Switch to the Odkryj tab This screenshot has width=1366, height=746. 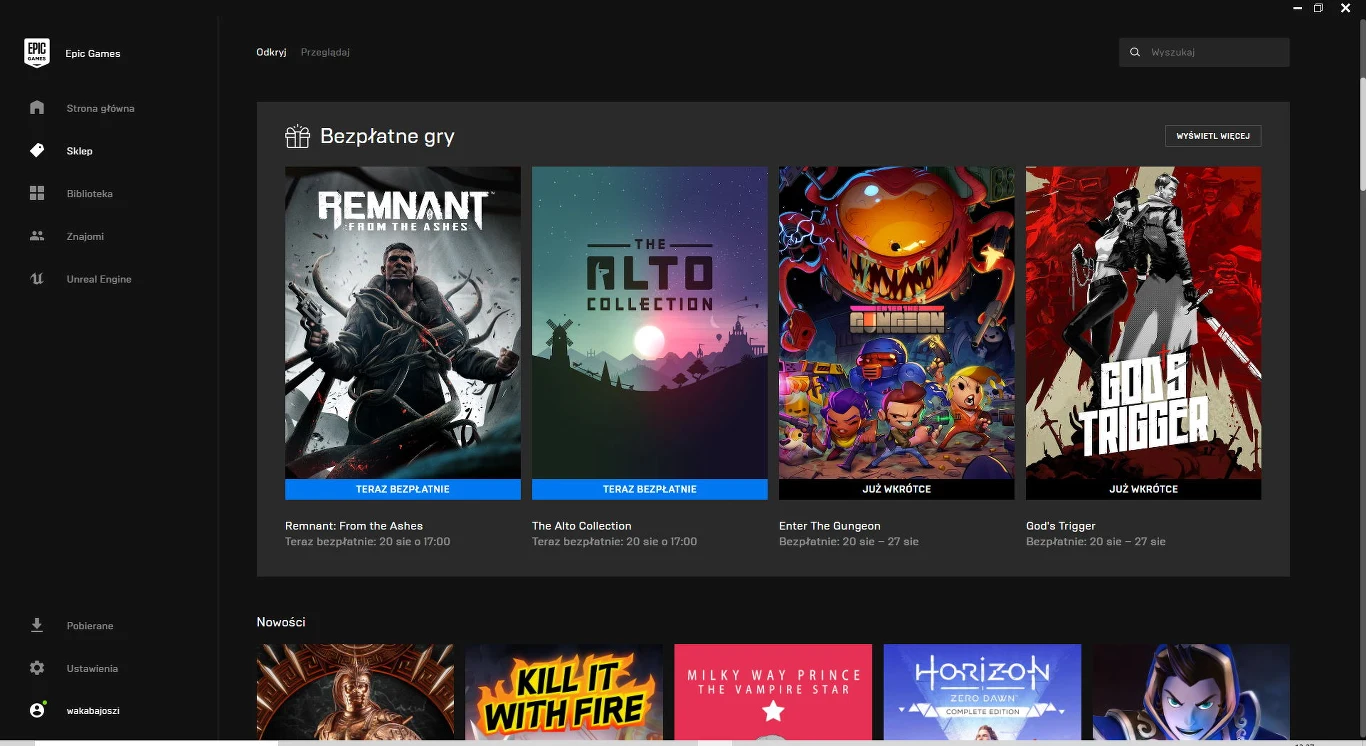coord(271,52)
